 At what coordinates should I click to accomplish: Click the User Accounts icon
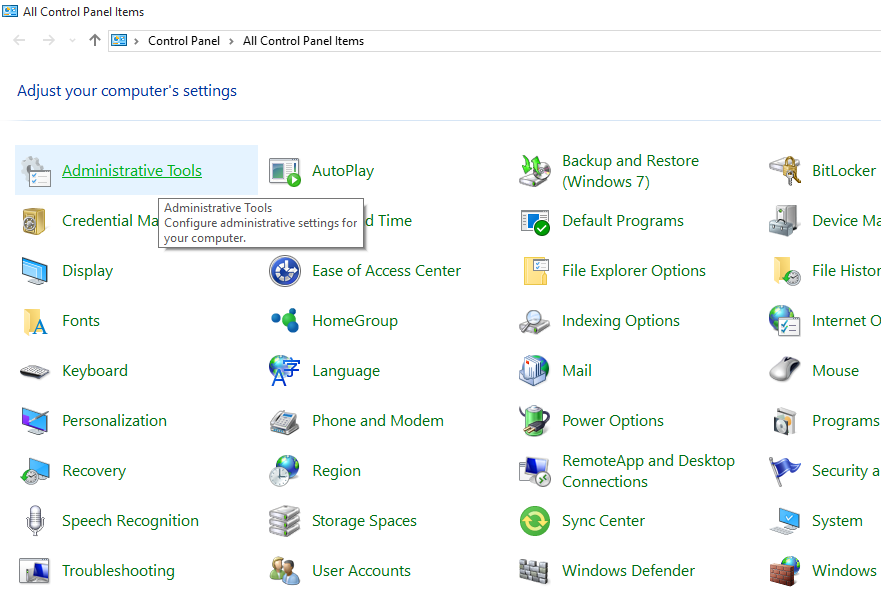click(x=284, y=571)
